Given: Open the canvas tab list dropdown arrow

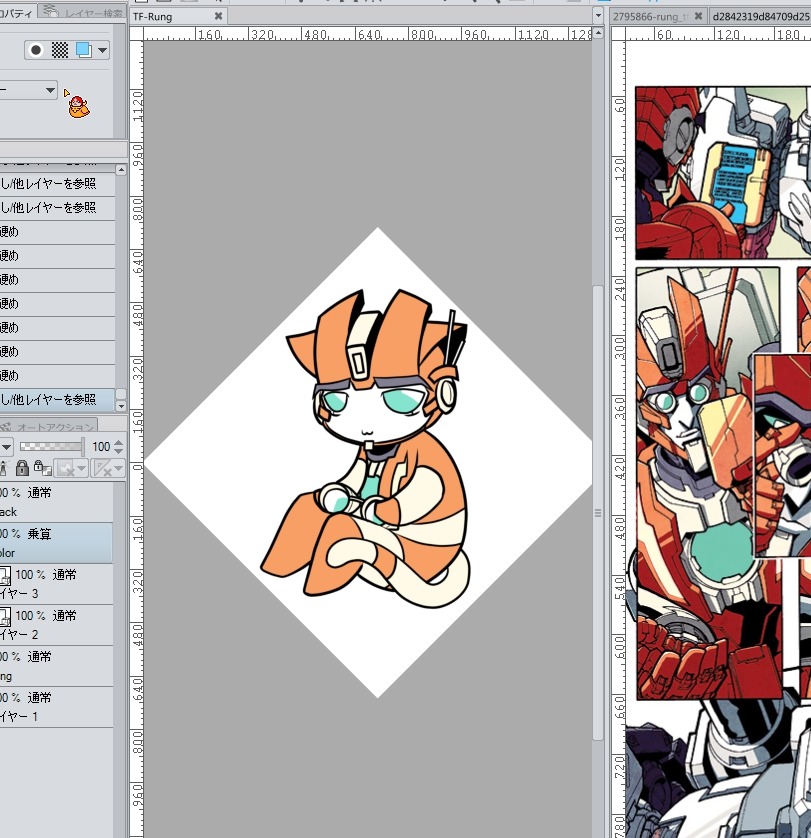Looking at the screenshot, I should coord(598,15).
